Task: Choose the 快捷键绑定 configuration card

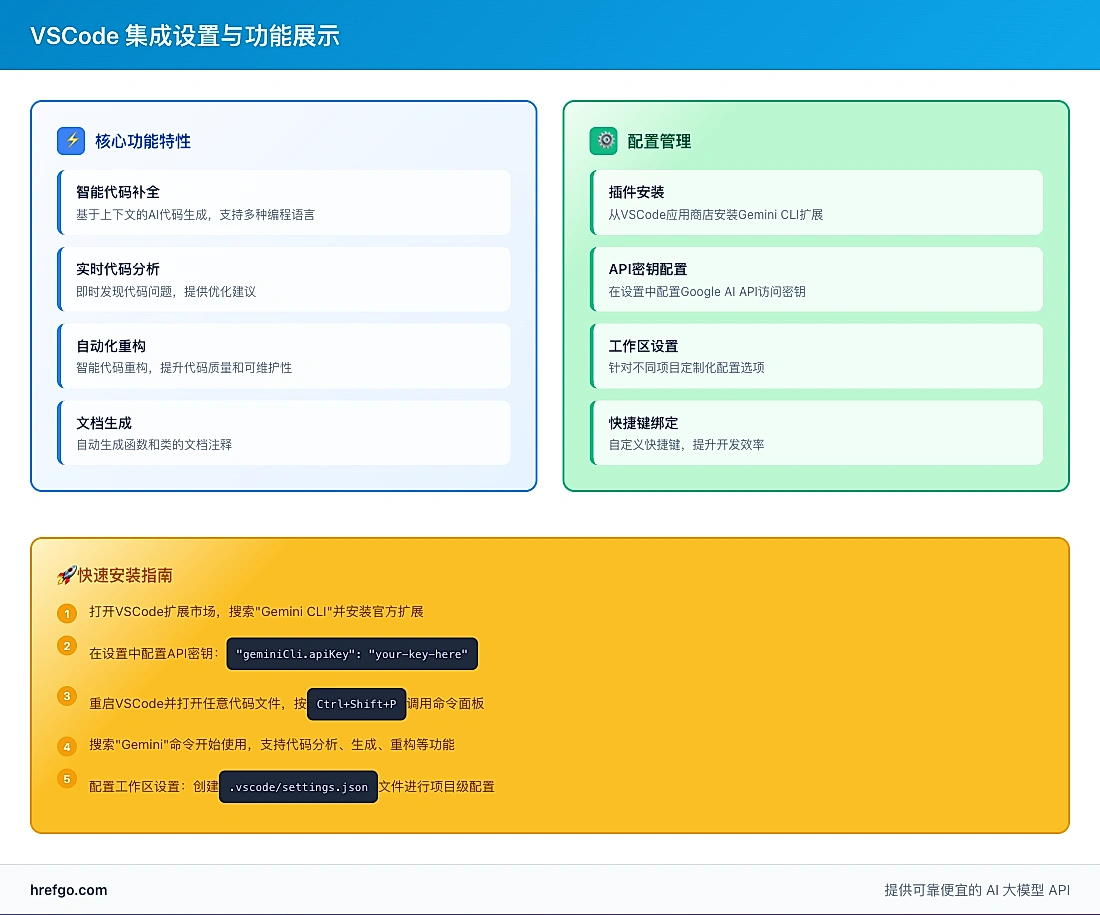Action: (816, 433)
